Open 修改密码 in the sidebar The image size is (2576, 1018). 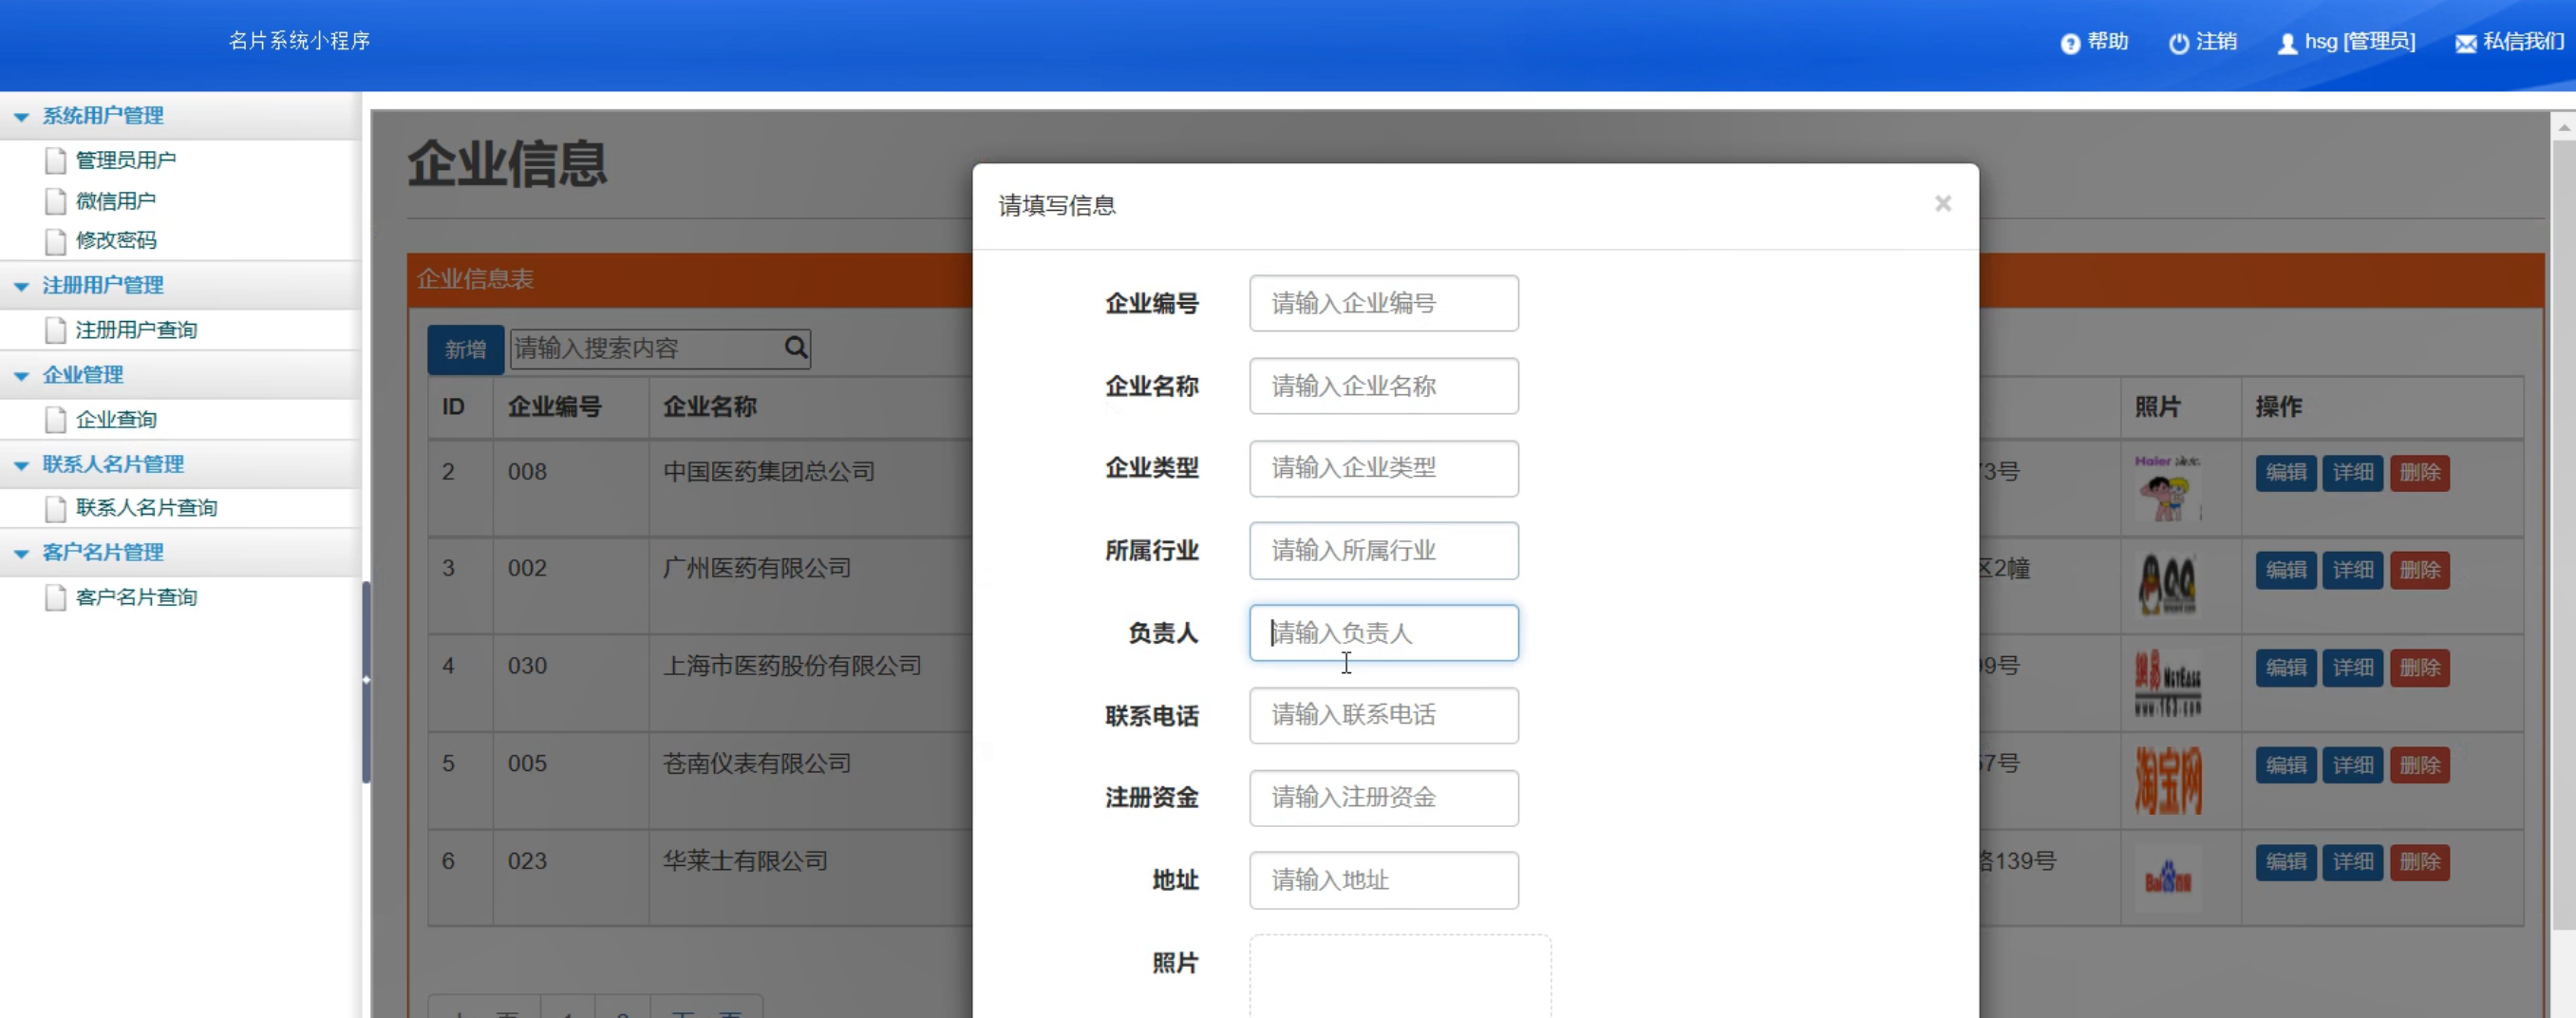click(116, 240)
